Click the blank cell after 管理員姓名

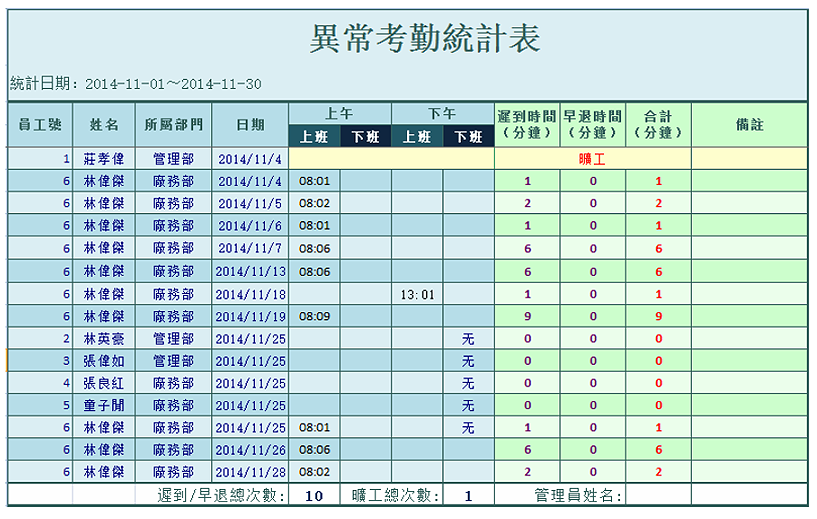tap(658, 496)
